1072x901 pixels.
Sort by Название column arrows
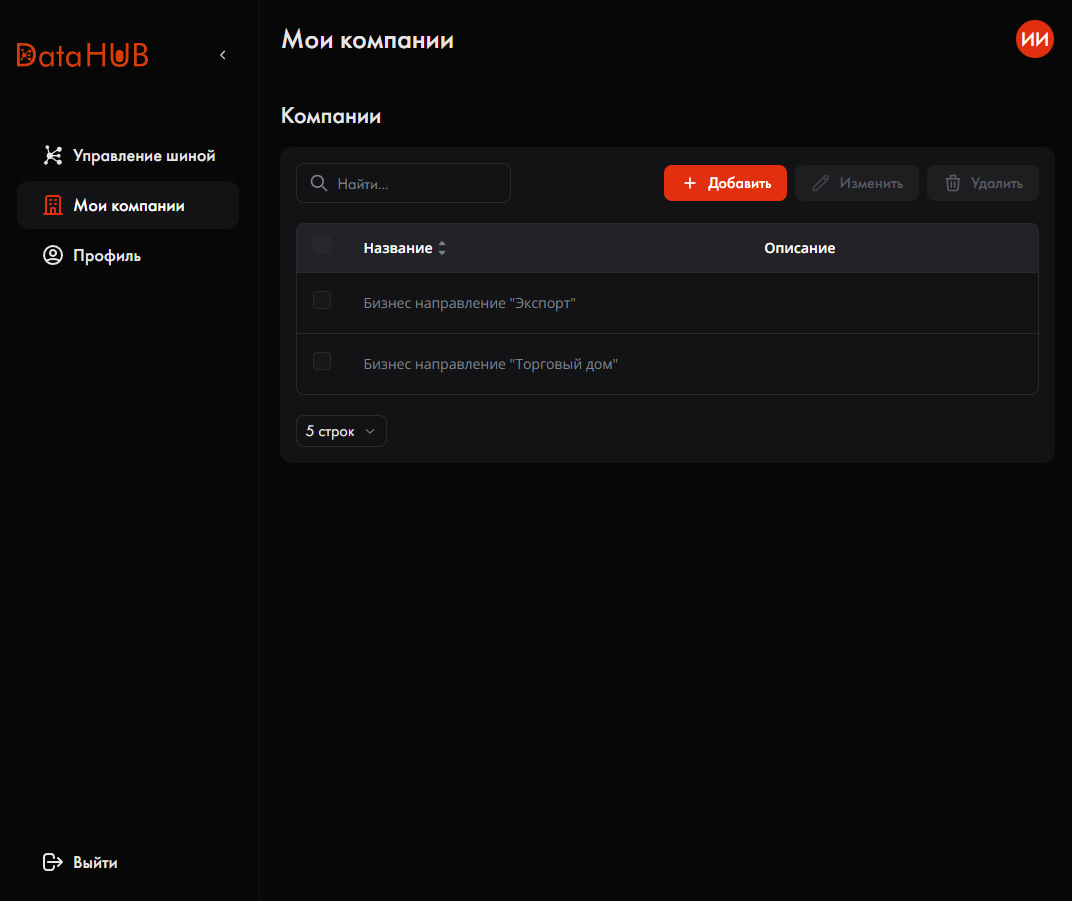(x=442, y=248)
